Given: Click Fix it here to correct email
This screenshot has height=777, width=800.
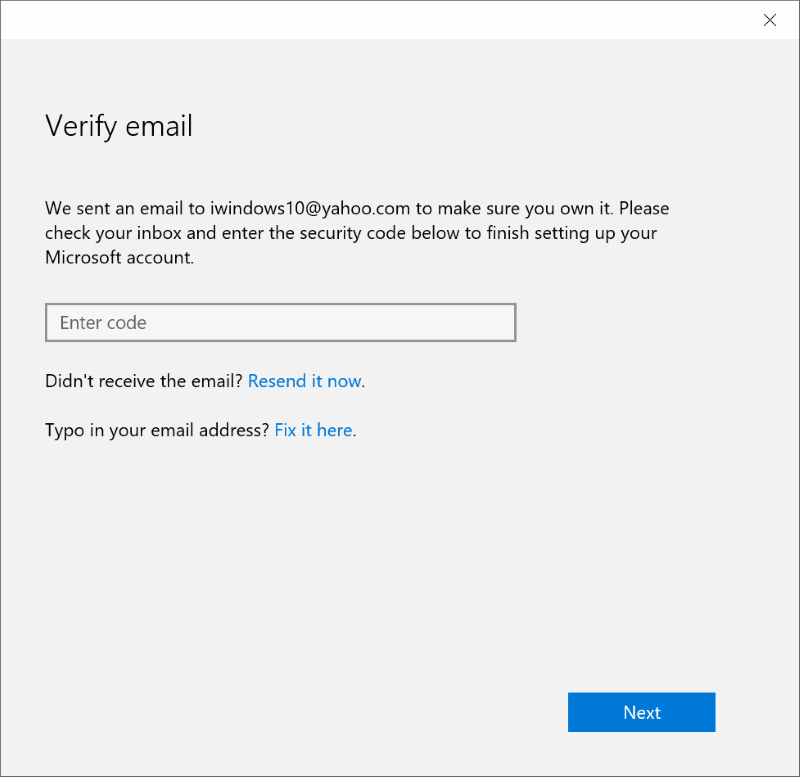Looking at the screenshot, I should tap(313, 430).
